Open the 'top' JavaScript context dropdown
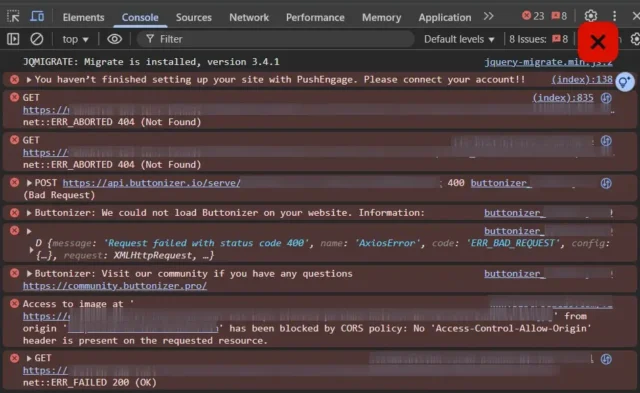Viewport: 640px width, 393px height. tap(75, 39)
